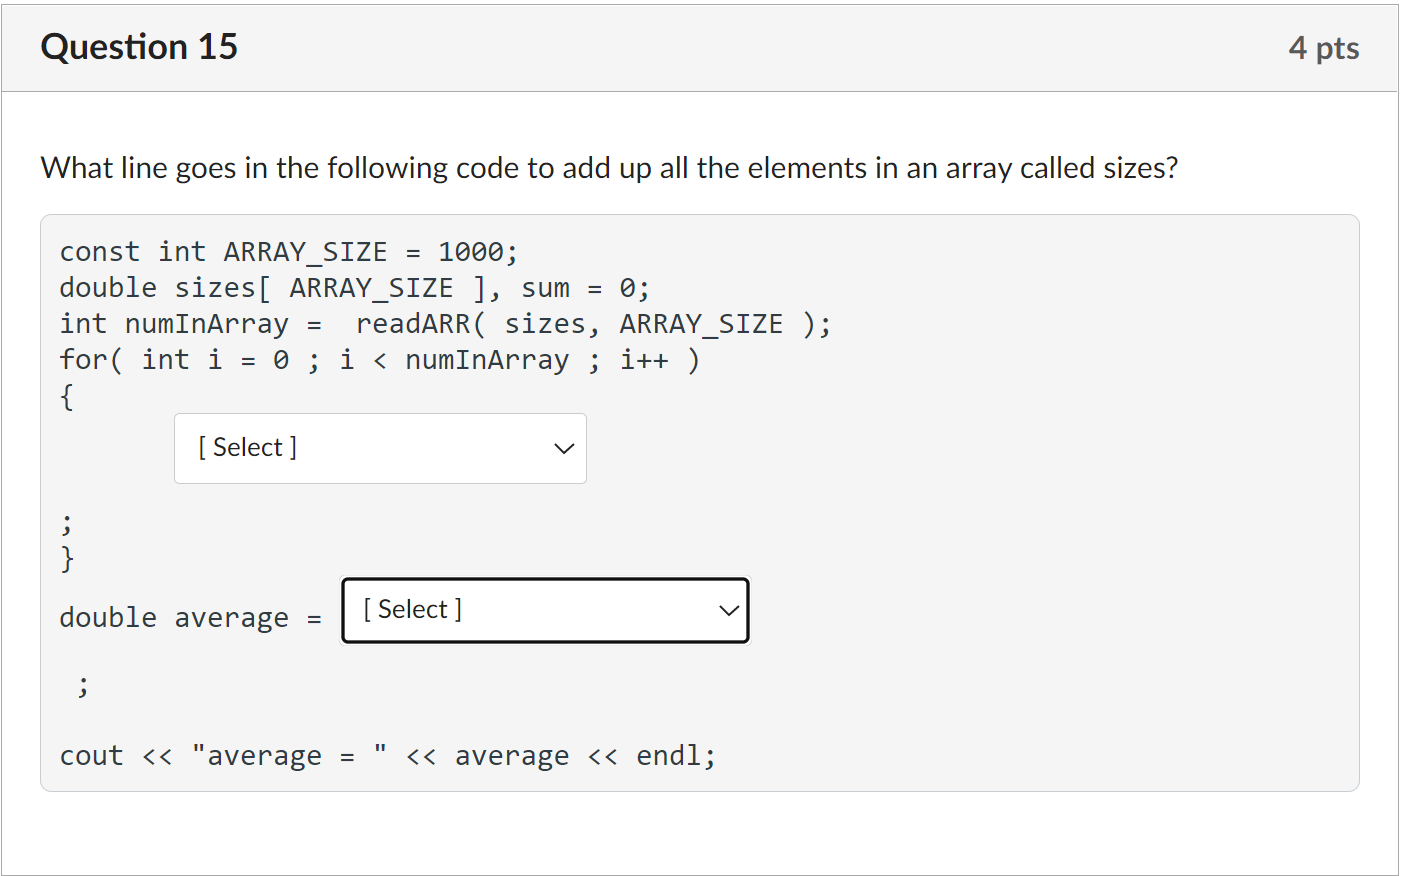Open the Select dropdown inside the for loop

(x=380, y=448)
